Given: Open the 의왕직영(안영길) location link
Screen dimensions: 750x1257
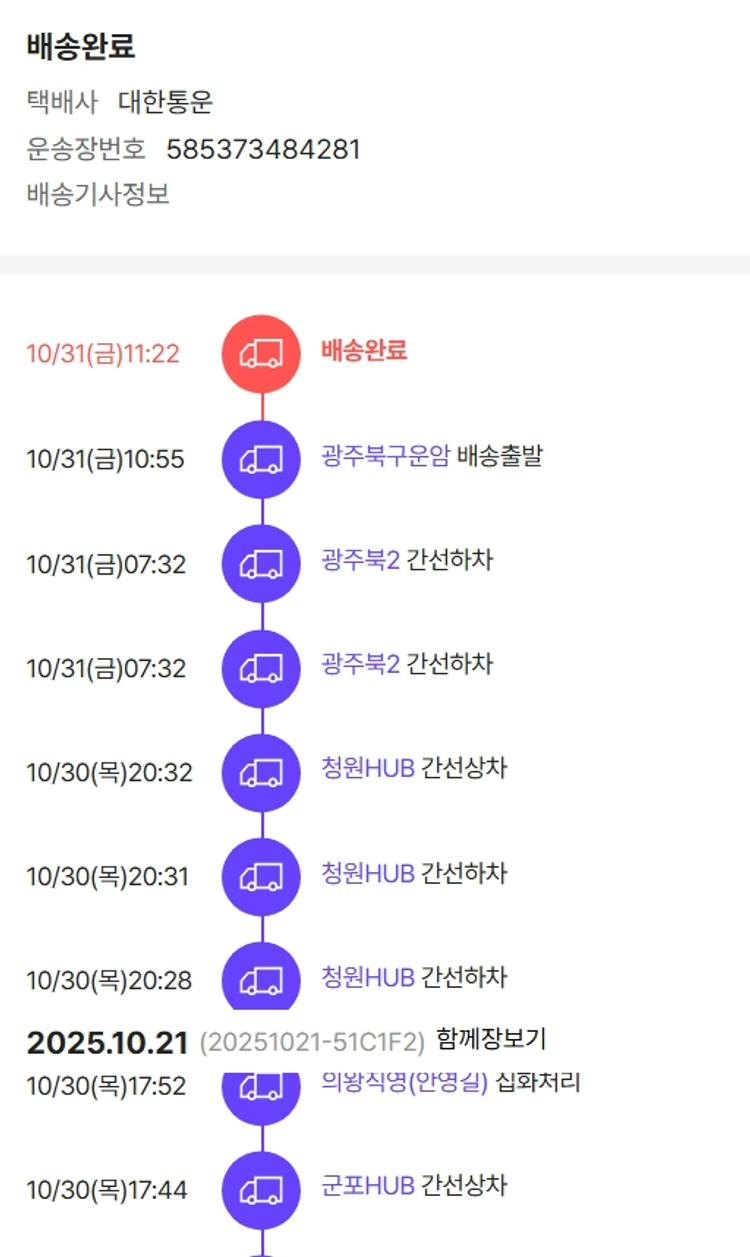Looking at the screenshot, I should (x=404, y=1082).
